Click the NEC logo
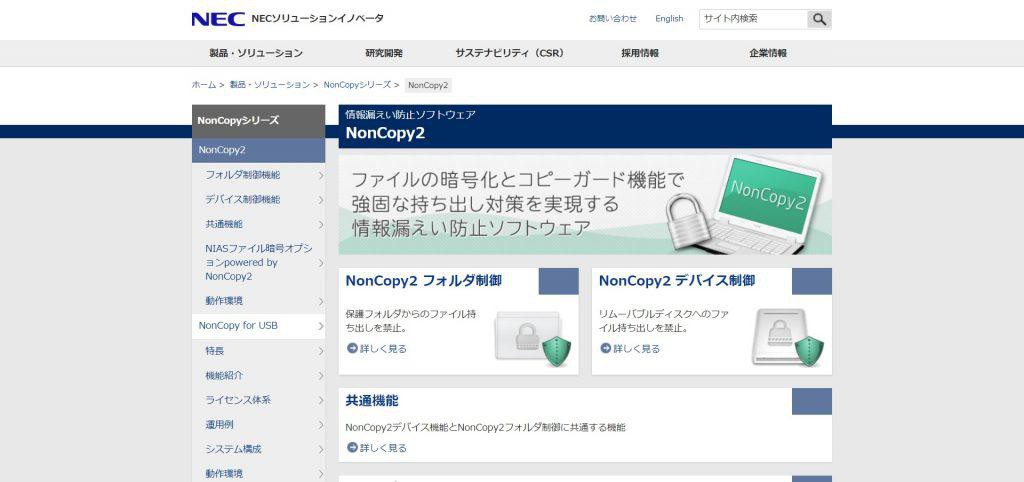 click(218, 19)
